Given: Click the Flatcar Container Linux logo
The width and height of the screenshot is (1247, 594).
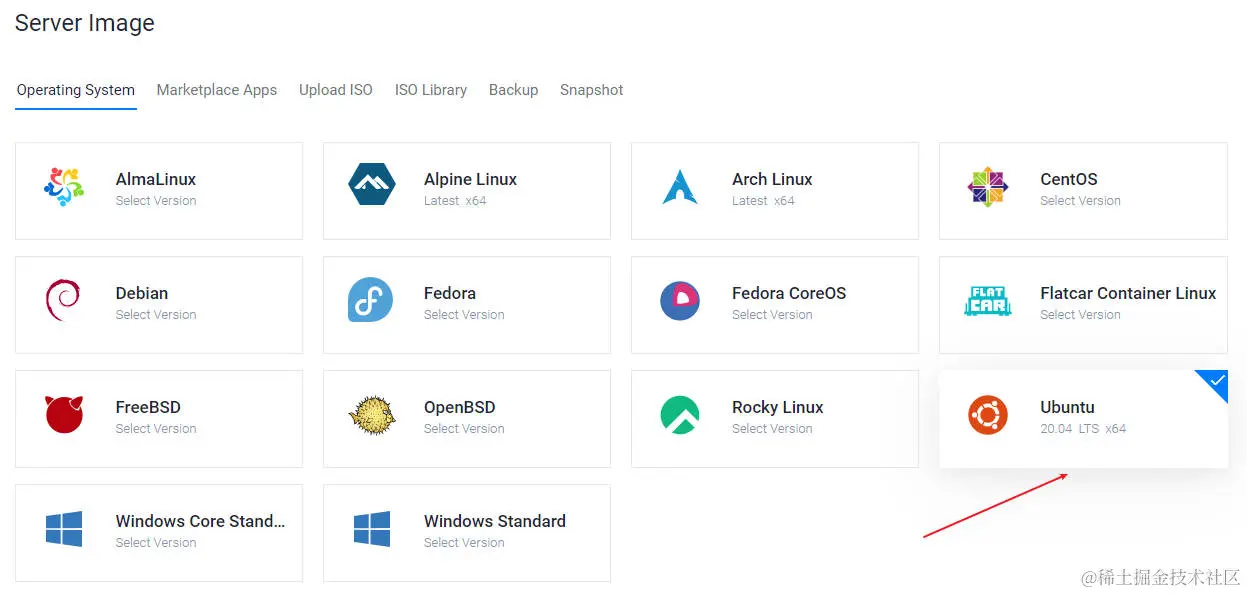Looking at the screenshot, I should click(988, 300).
